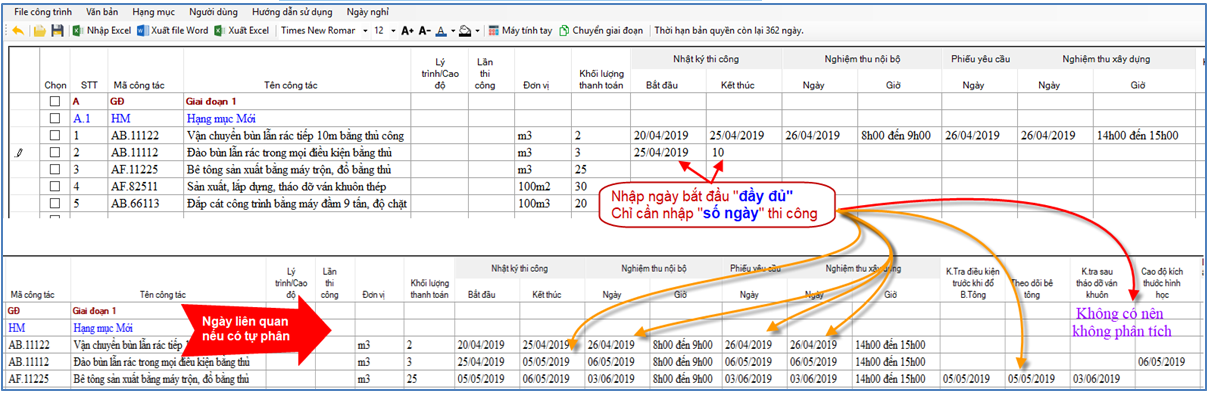
Task: Tick checkbox for upper-grid row STT 2
Action: tap(55, 152)
